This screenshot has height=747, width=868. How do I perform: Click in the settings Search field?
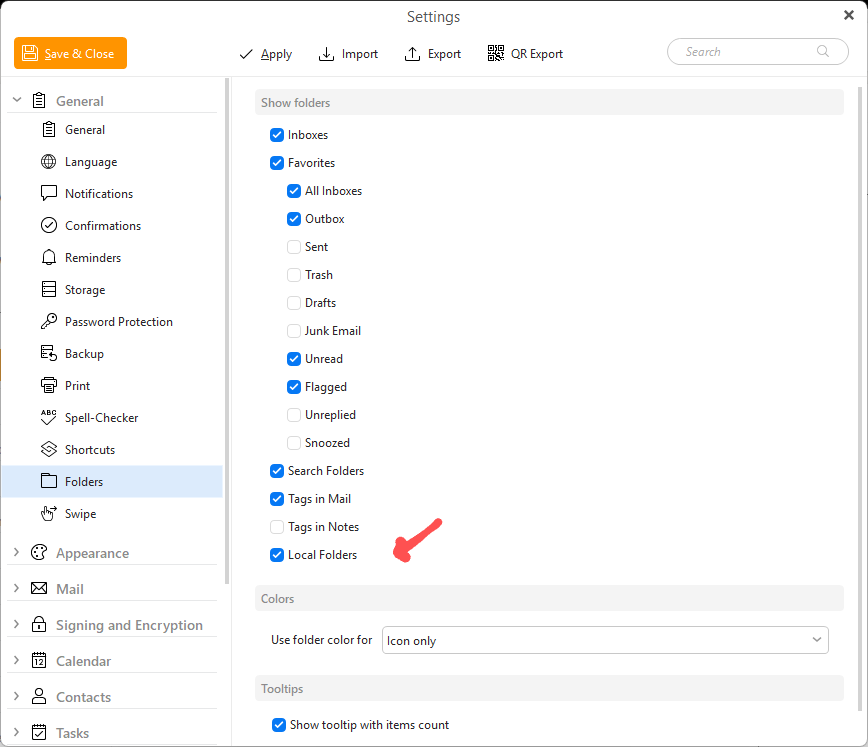(757, 51)
